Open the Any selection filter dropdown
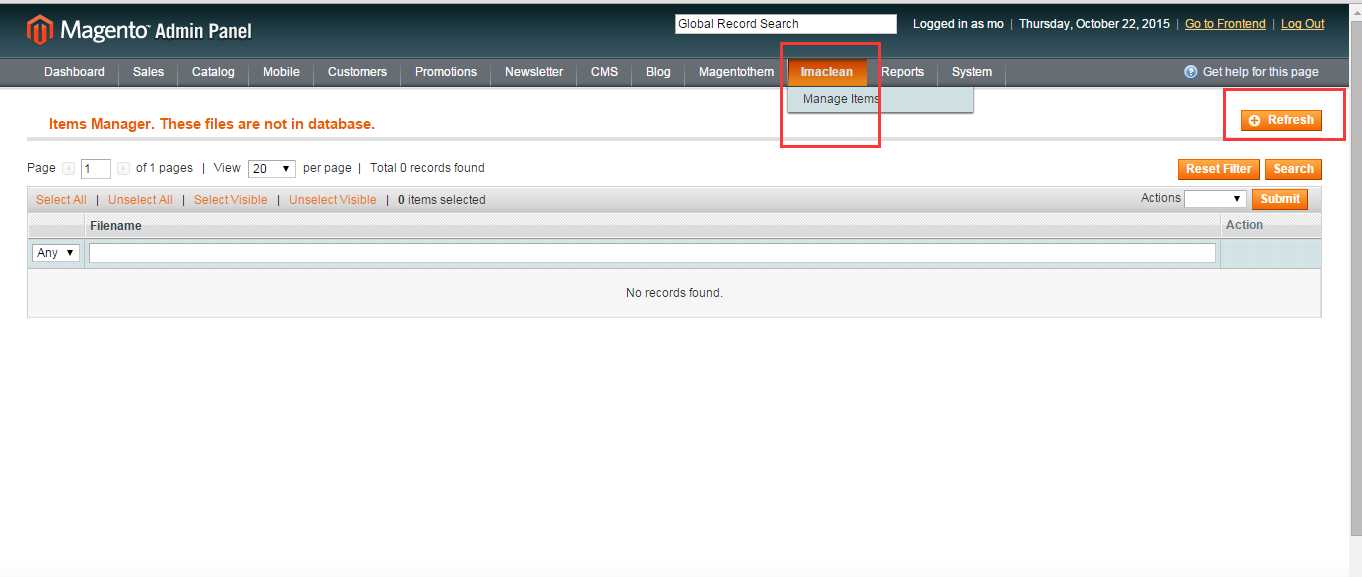The width and height of the screenshot is (1362, 577). click(x=56, y=253)
